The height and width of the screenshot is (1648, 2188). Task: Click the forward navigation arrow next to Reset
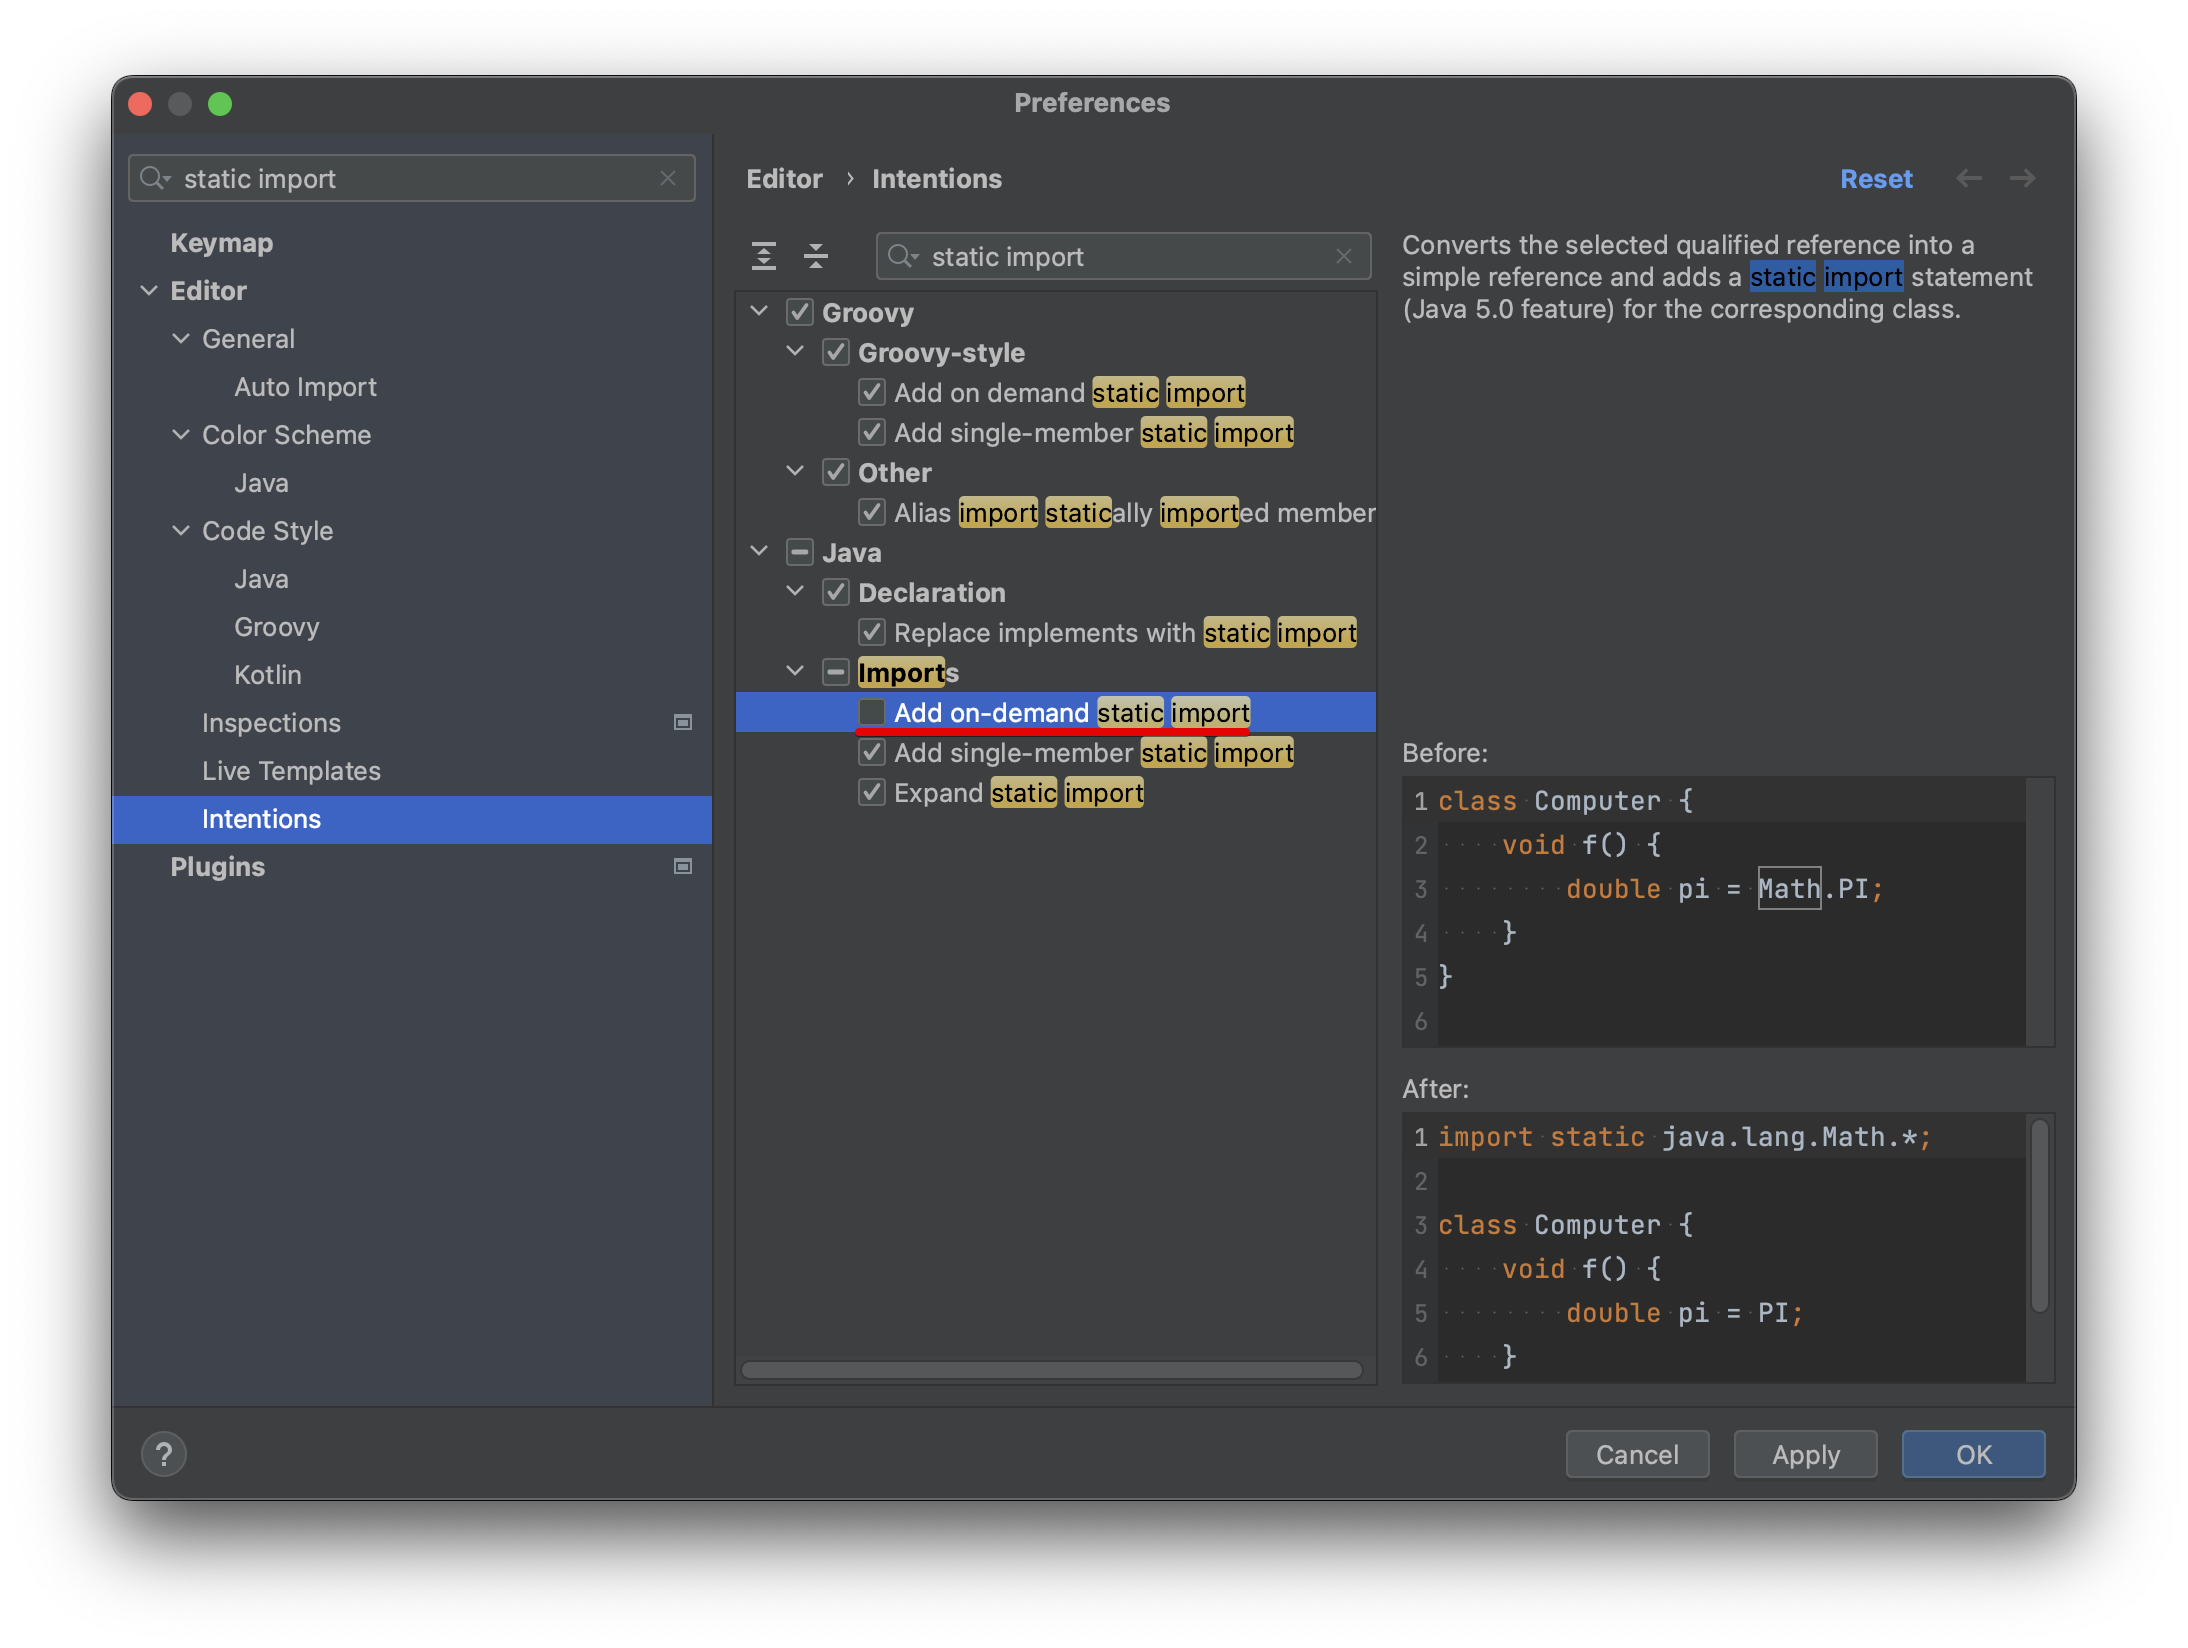[2022, 178]
